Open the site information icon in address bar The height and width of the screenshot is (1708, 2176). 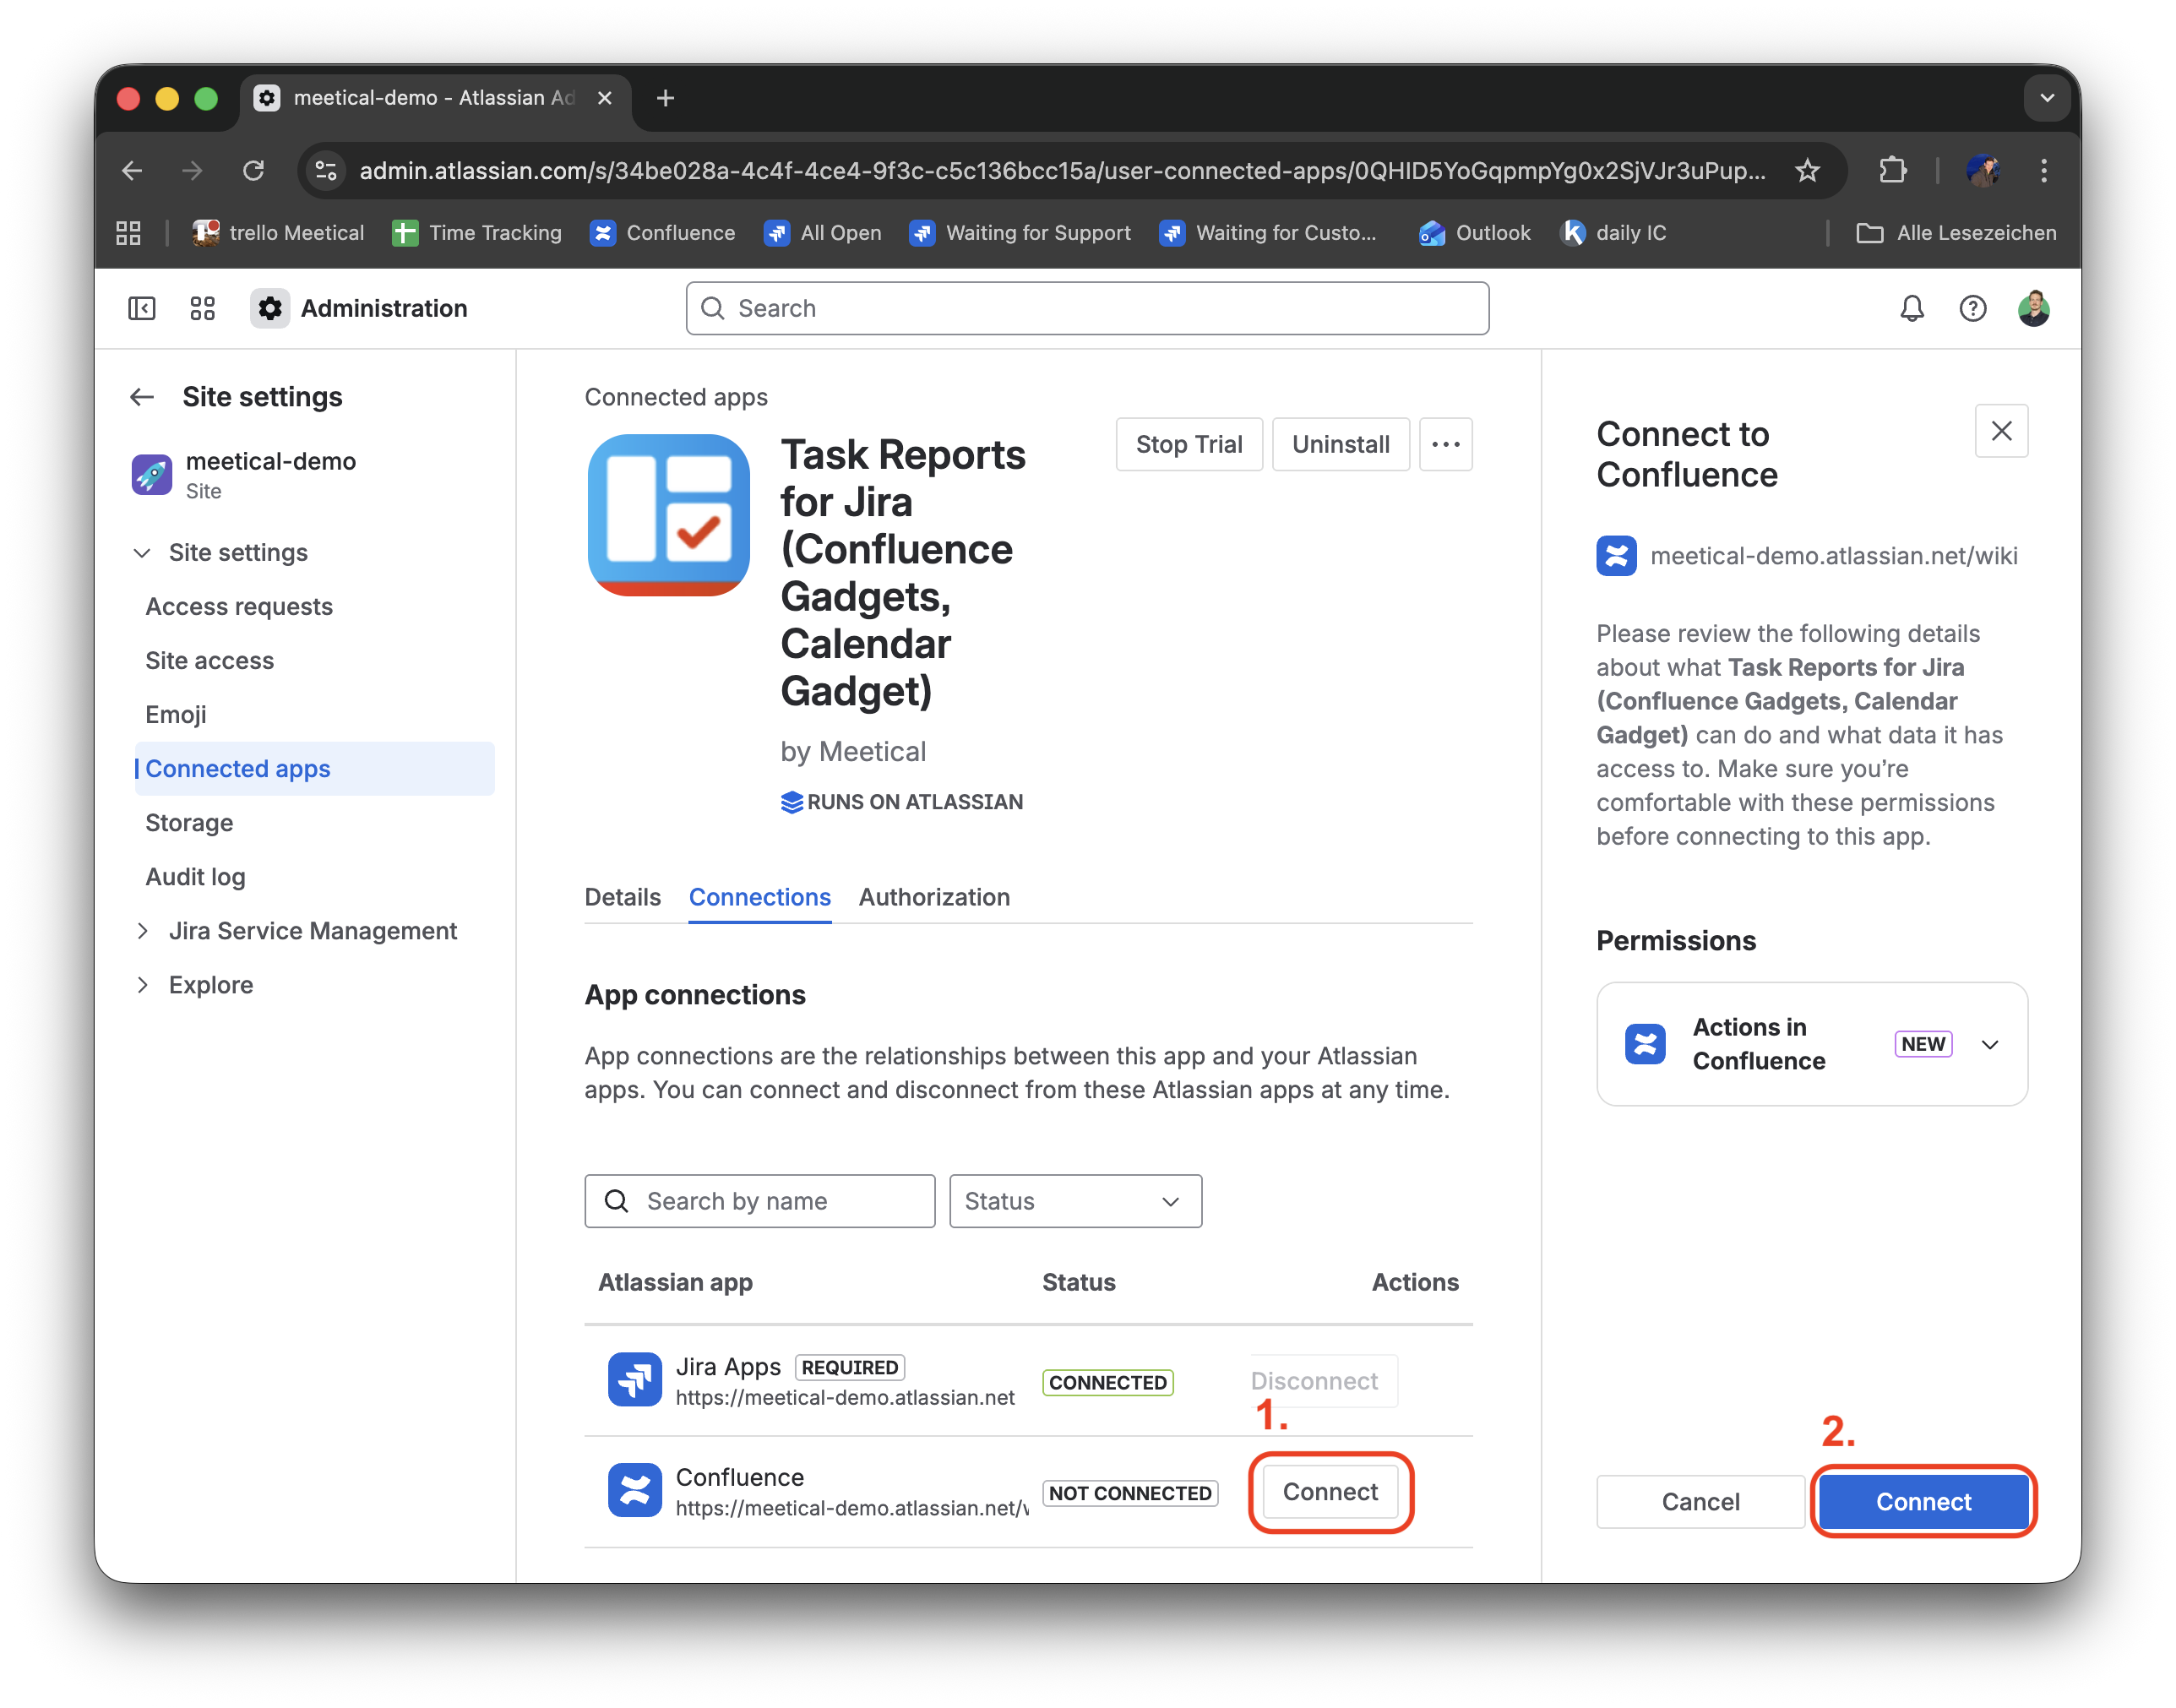326,171
